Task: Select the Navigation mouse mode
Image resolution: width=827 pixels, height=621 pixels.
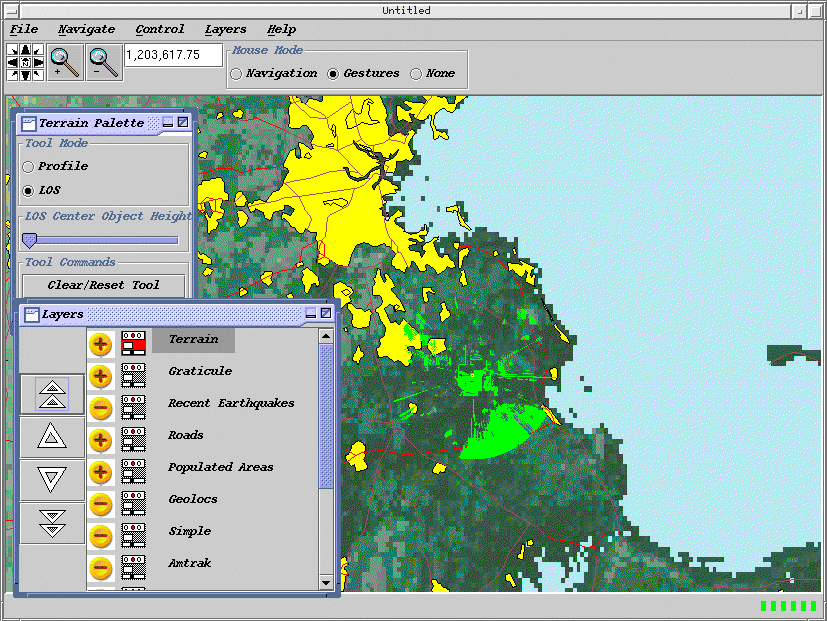Action: tap(236, 74)
